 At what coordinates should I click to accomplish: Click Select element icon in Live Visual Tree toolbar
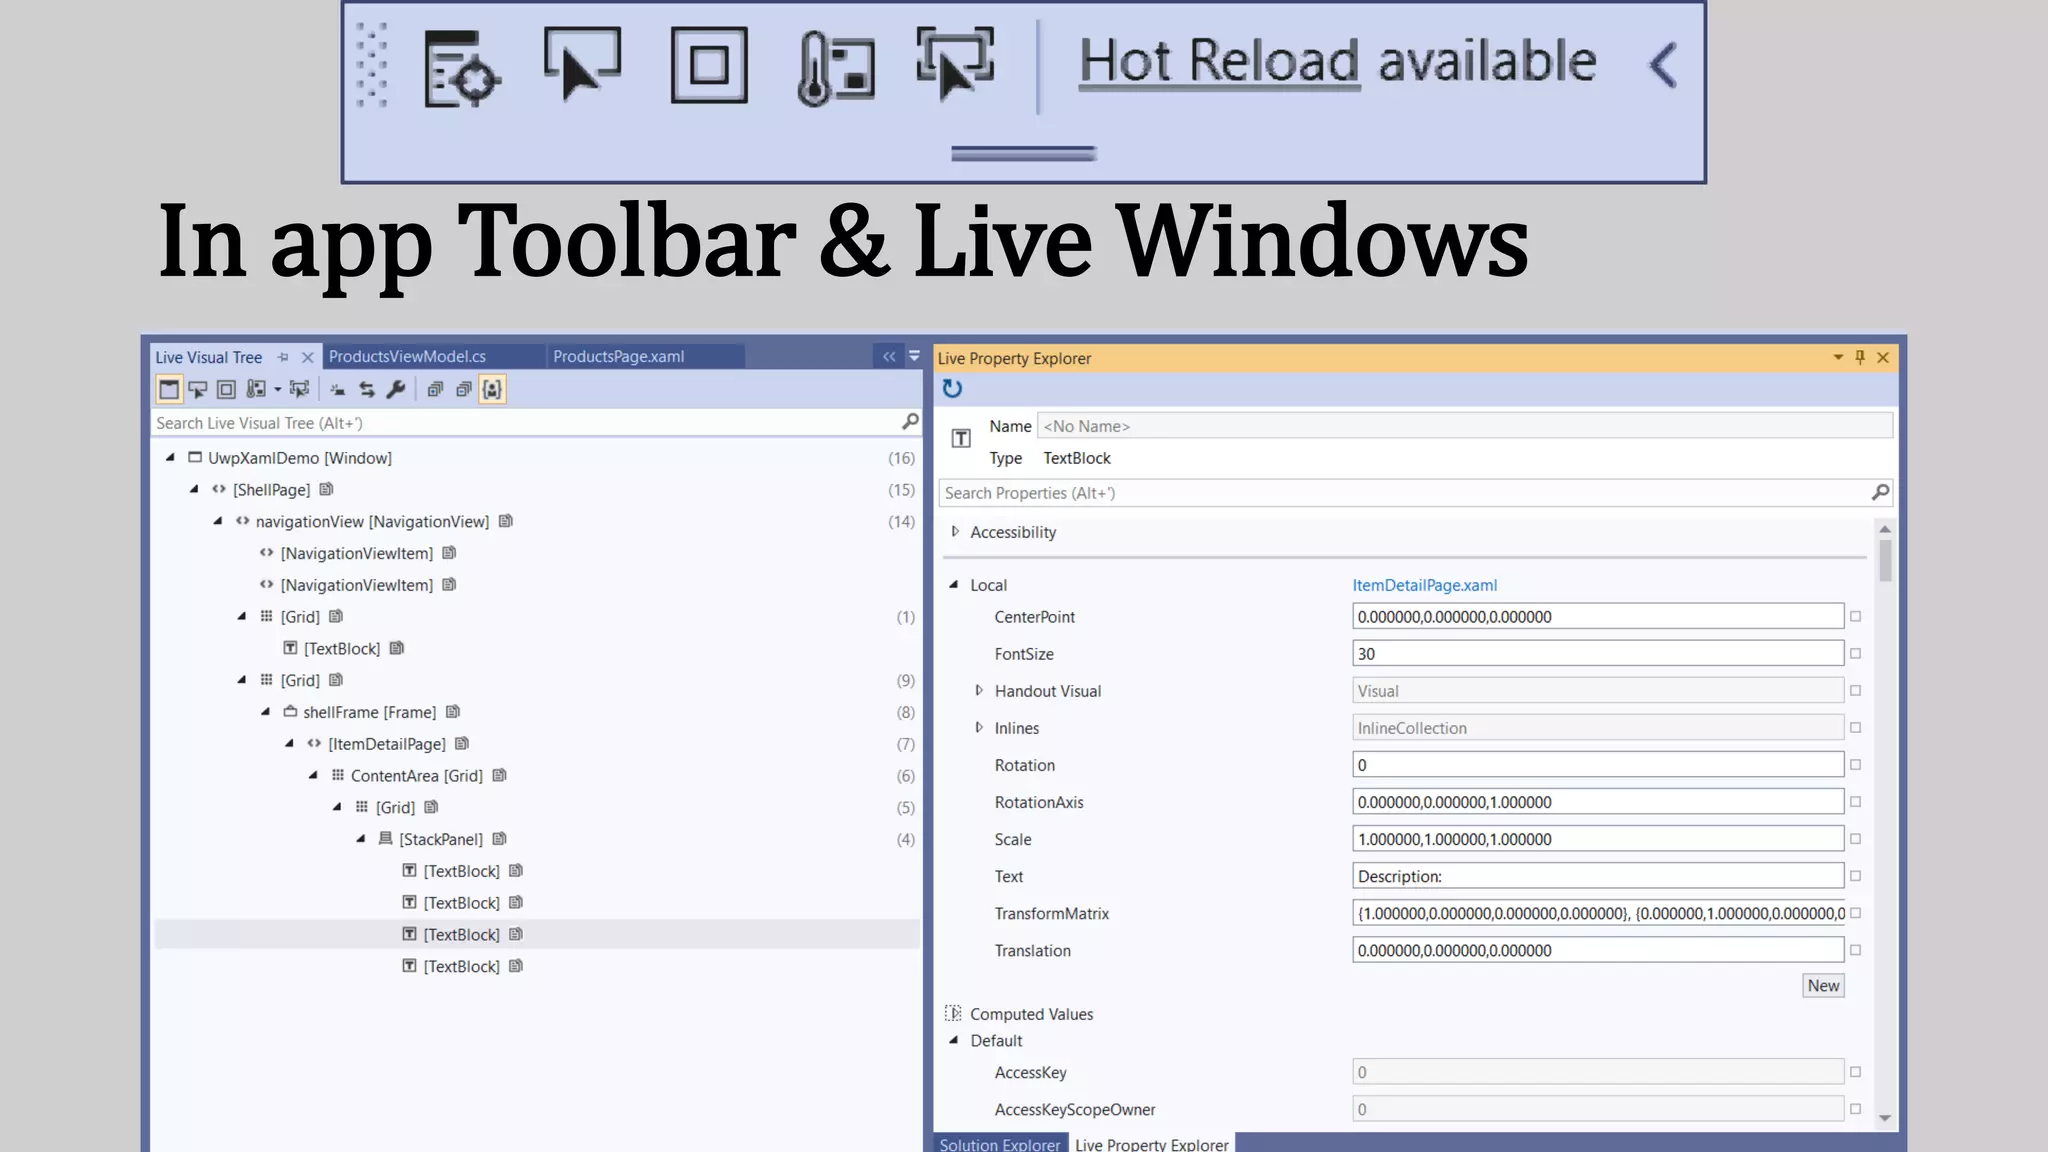(198, 389)
